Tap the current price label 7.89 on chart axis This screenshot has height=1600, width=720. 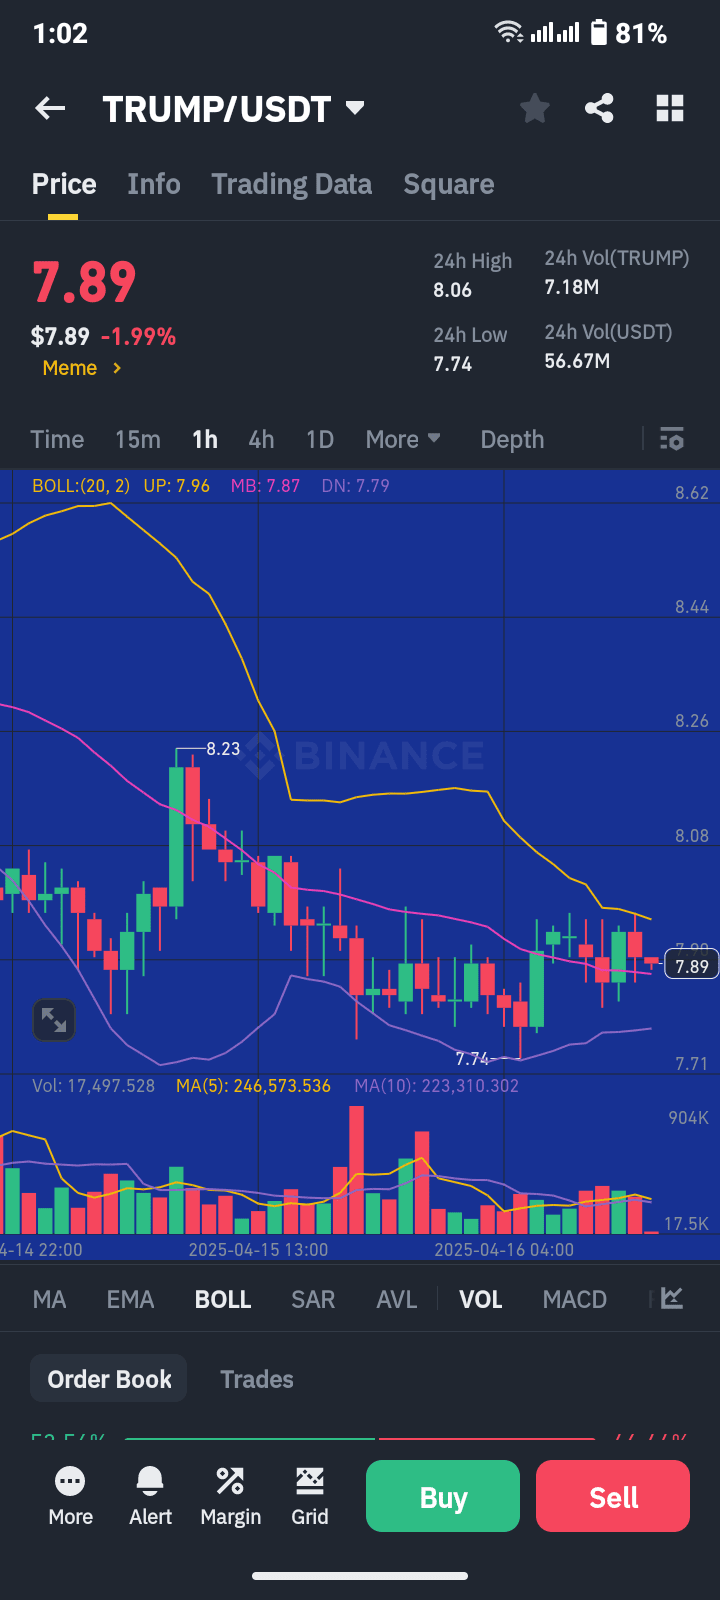point(691,966)
